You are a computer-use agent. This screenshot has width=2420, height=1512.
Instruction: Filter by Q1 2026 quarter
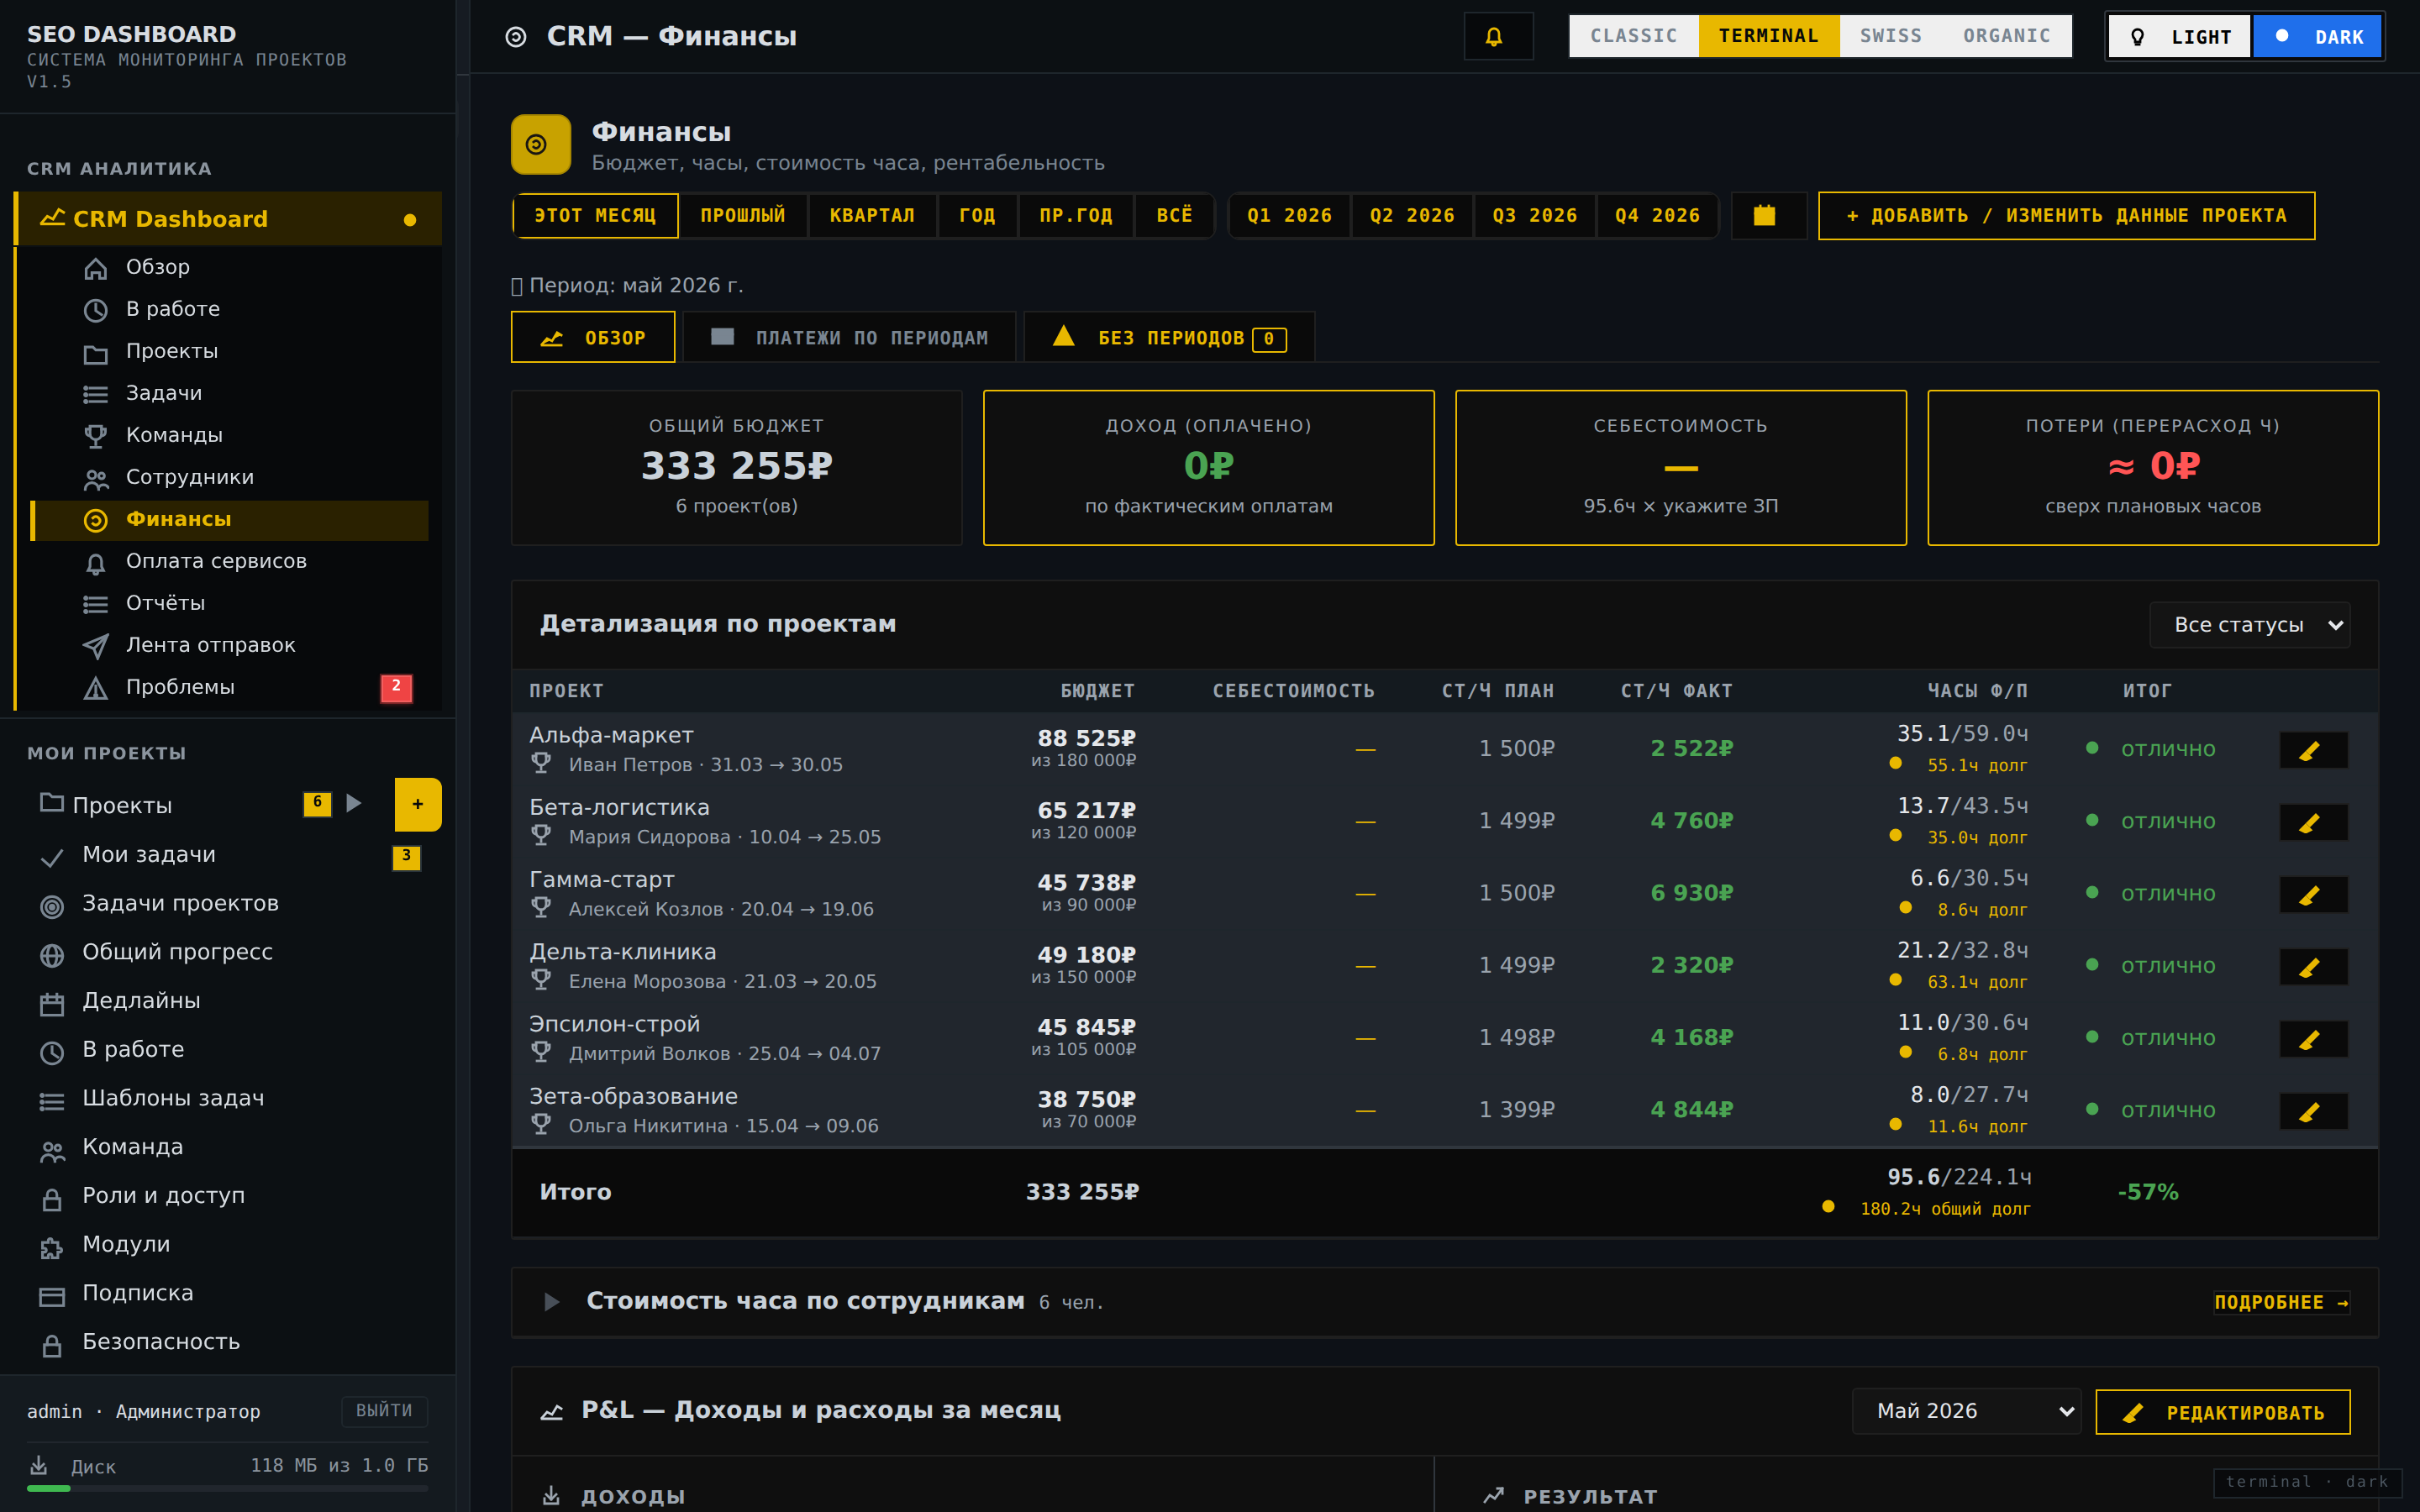(1289, 215)
